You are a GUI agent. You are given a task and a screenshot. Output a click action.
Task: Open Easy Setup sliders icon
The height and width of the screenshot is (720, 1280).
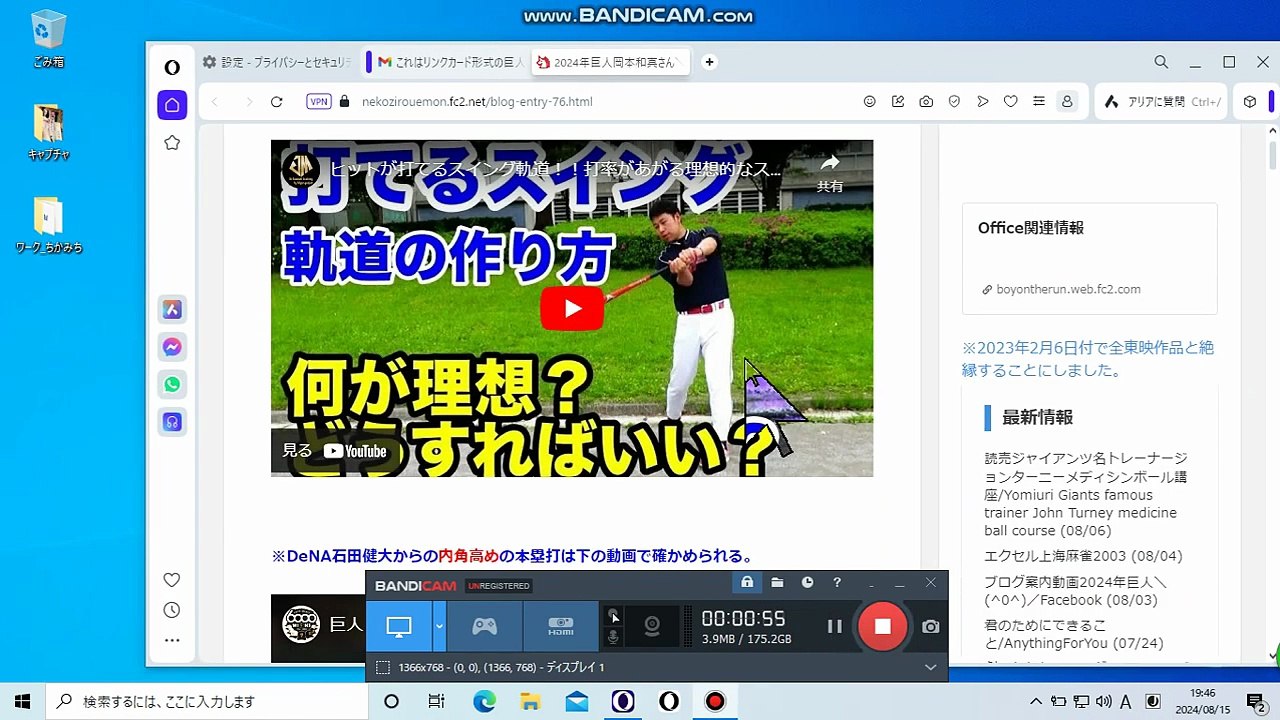click(x=1039, y=102)
